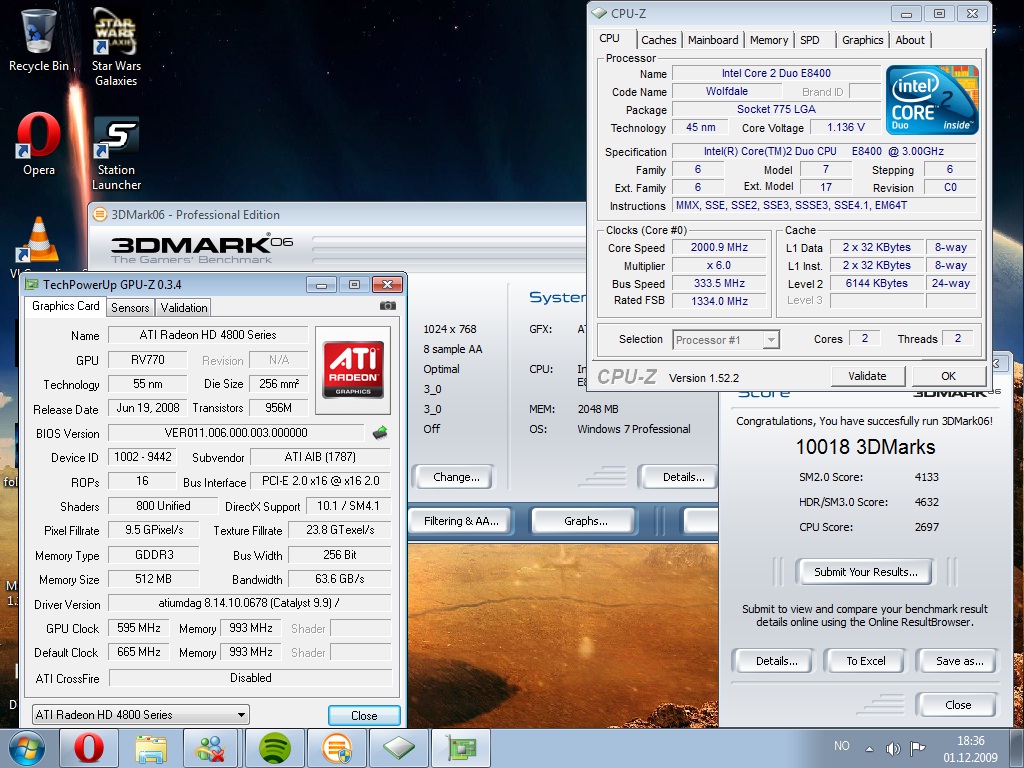Click the 10018 3DMarks score text
The height and width of the screenshot is (768, 1024).
(x=865, y=447)
